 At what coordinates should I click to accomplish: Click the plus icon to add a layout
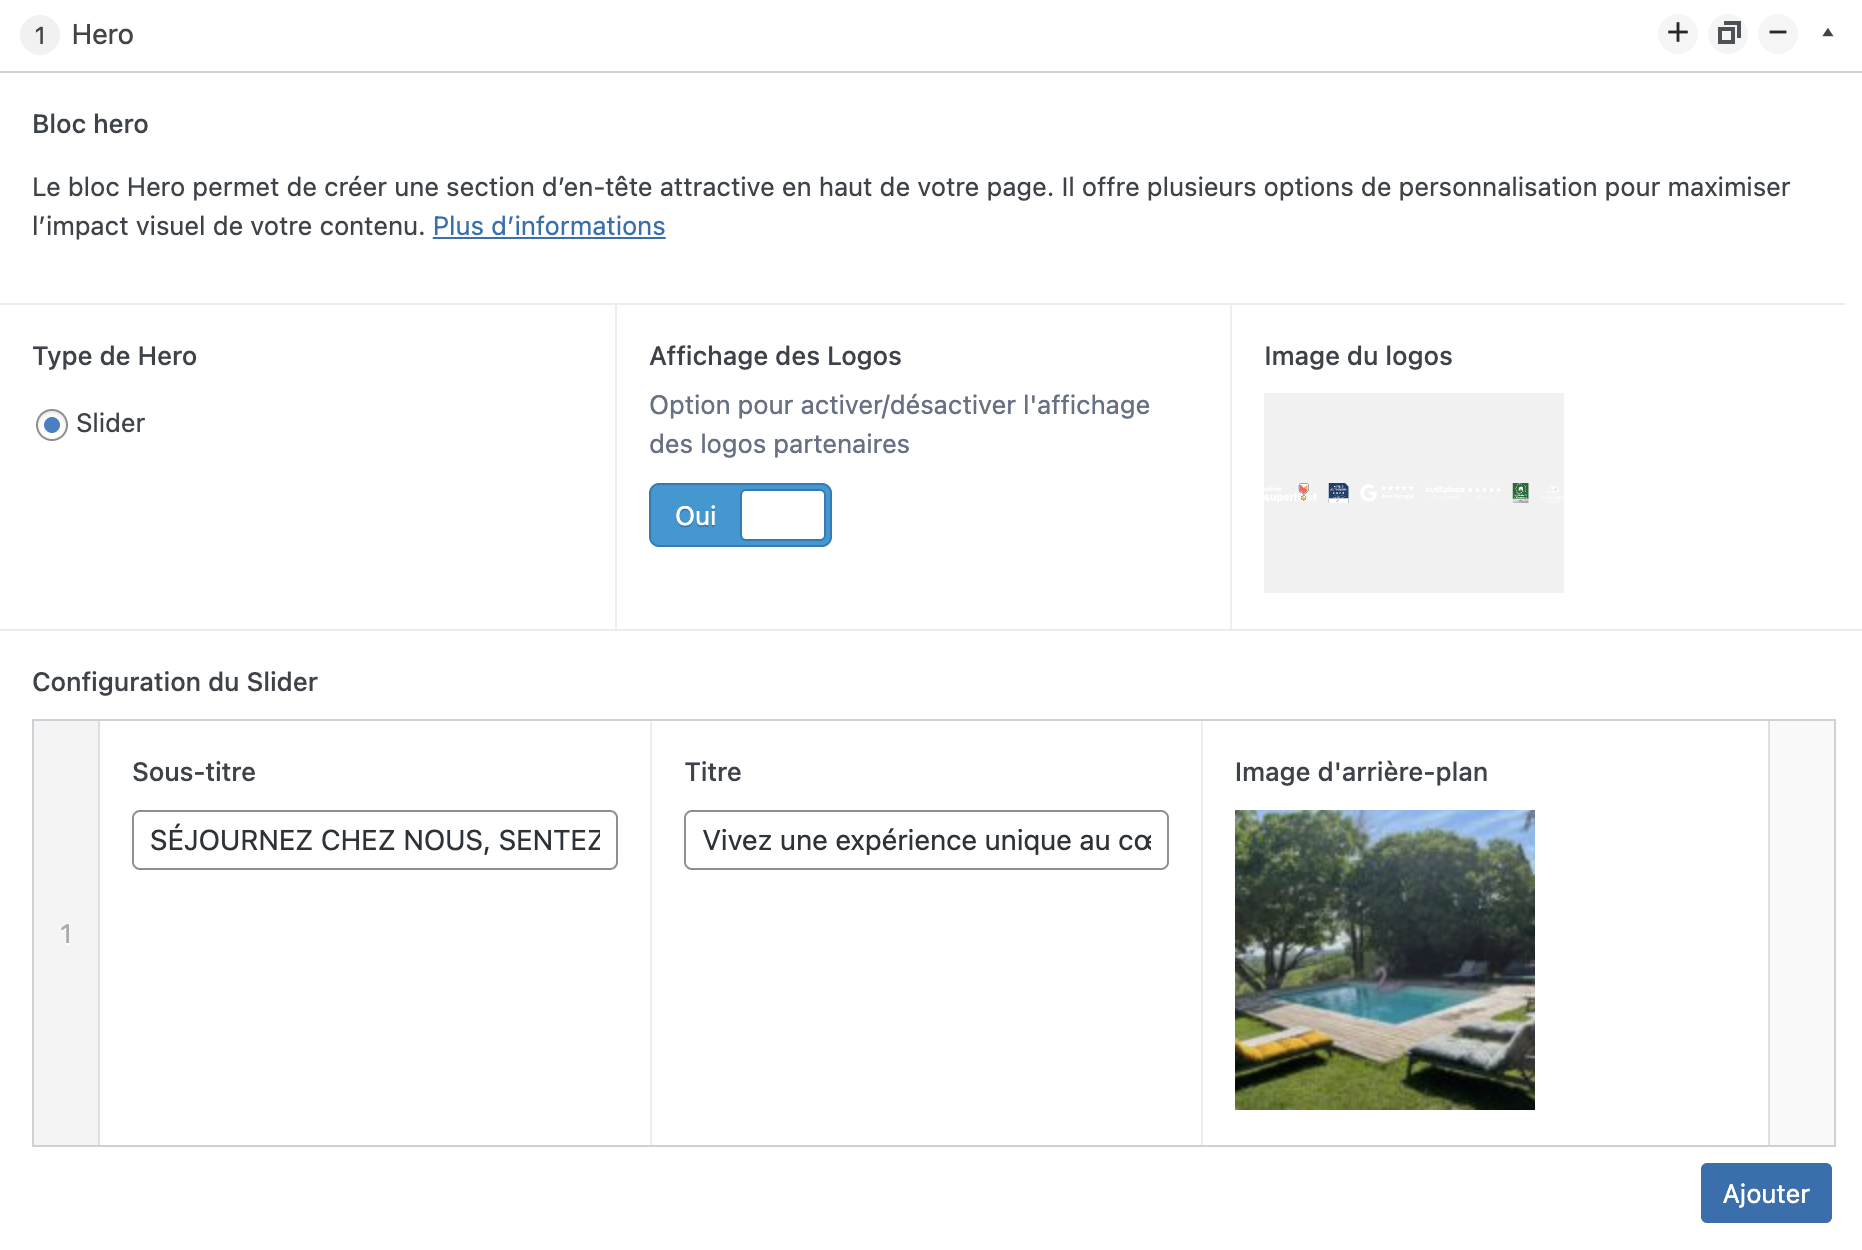pos(1678,34)
